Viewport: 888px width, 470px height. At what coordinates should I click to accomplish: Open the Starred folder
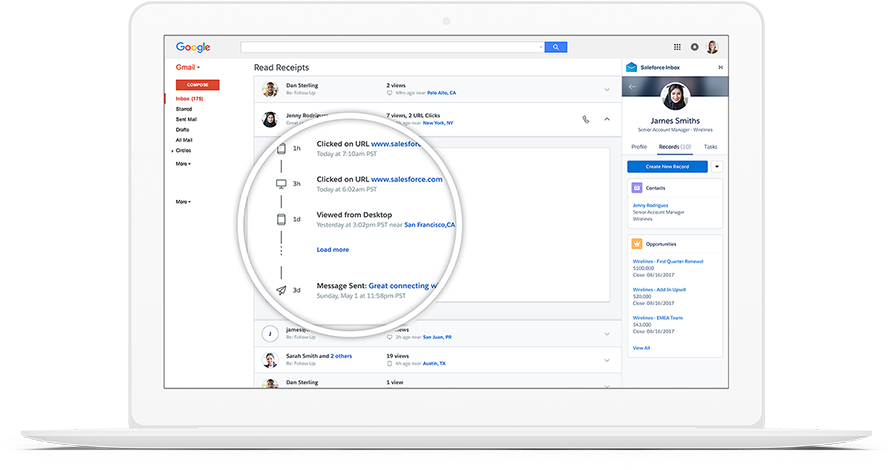[x=183, y=109]
